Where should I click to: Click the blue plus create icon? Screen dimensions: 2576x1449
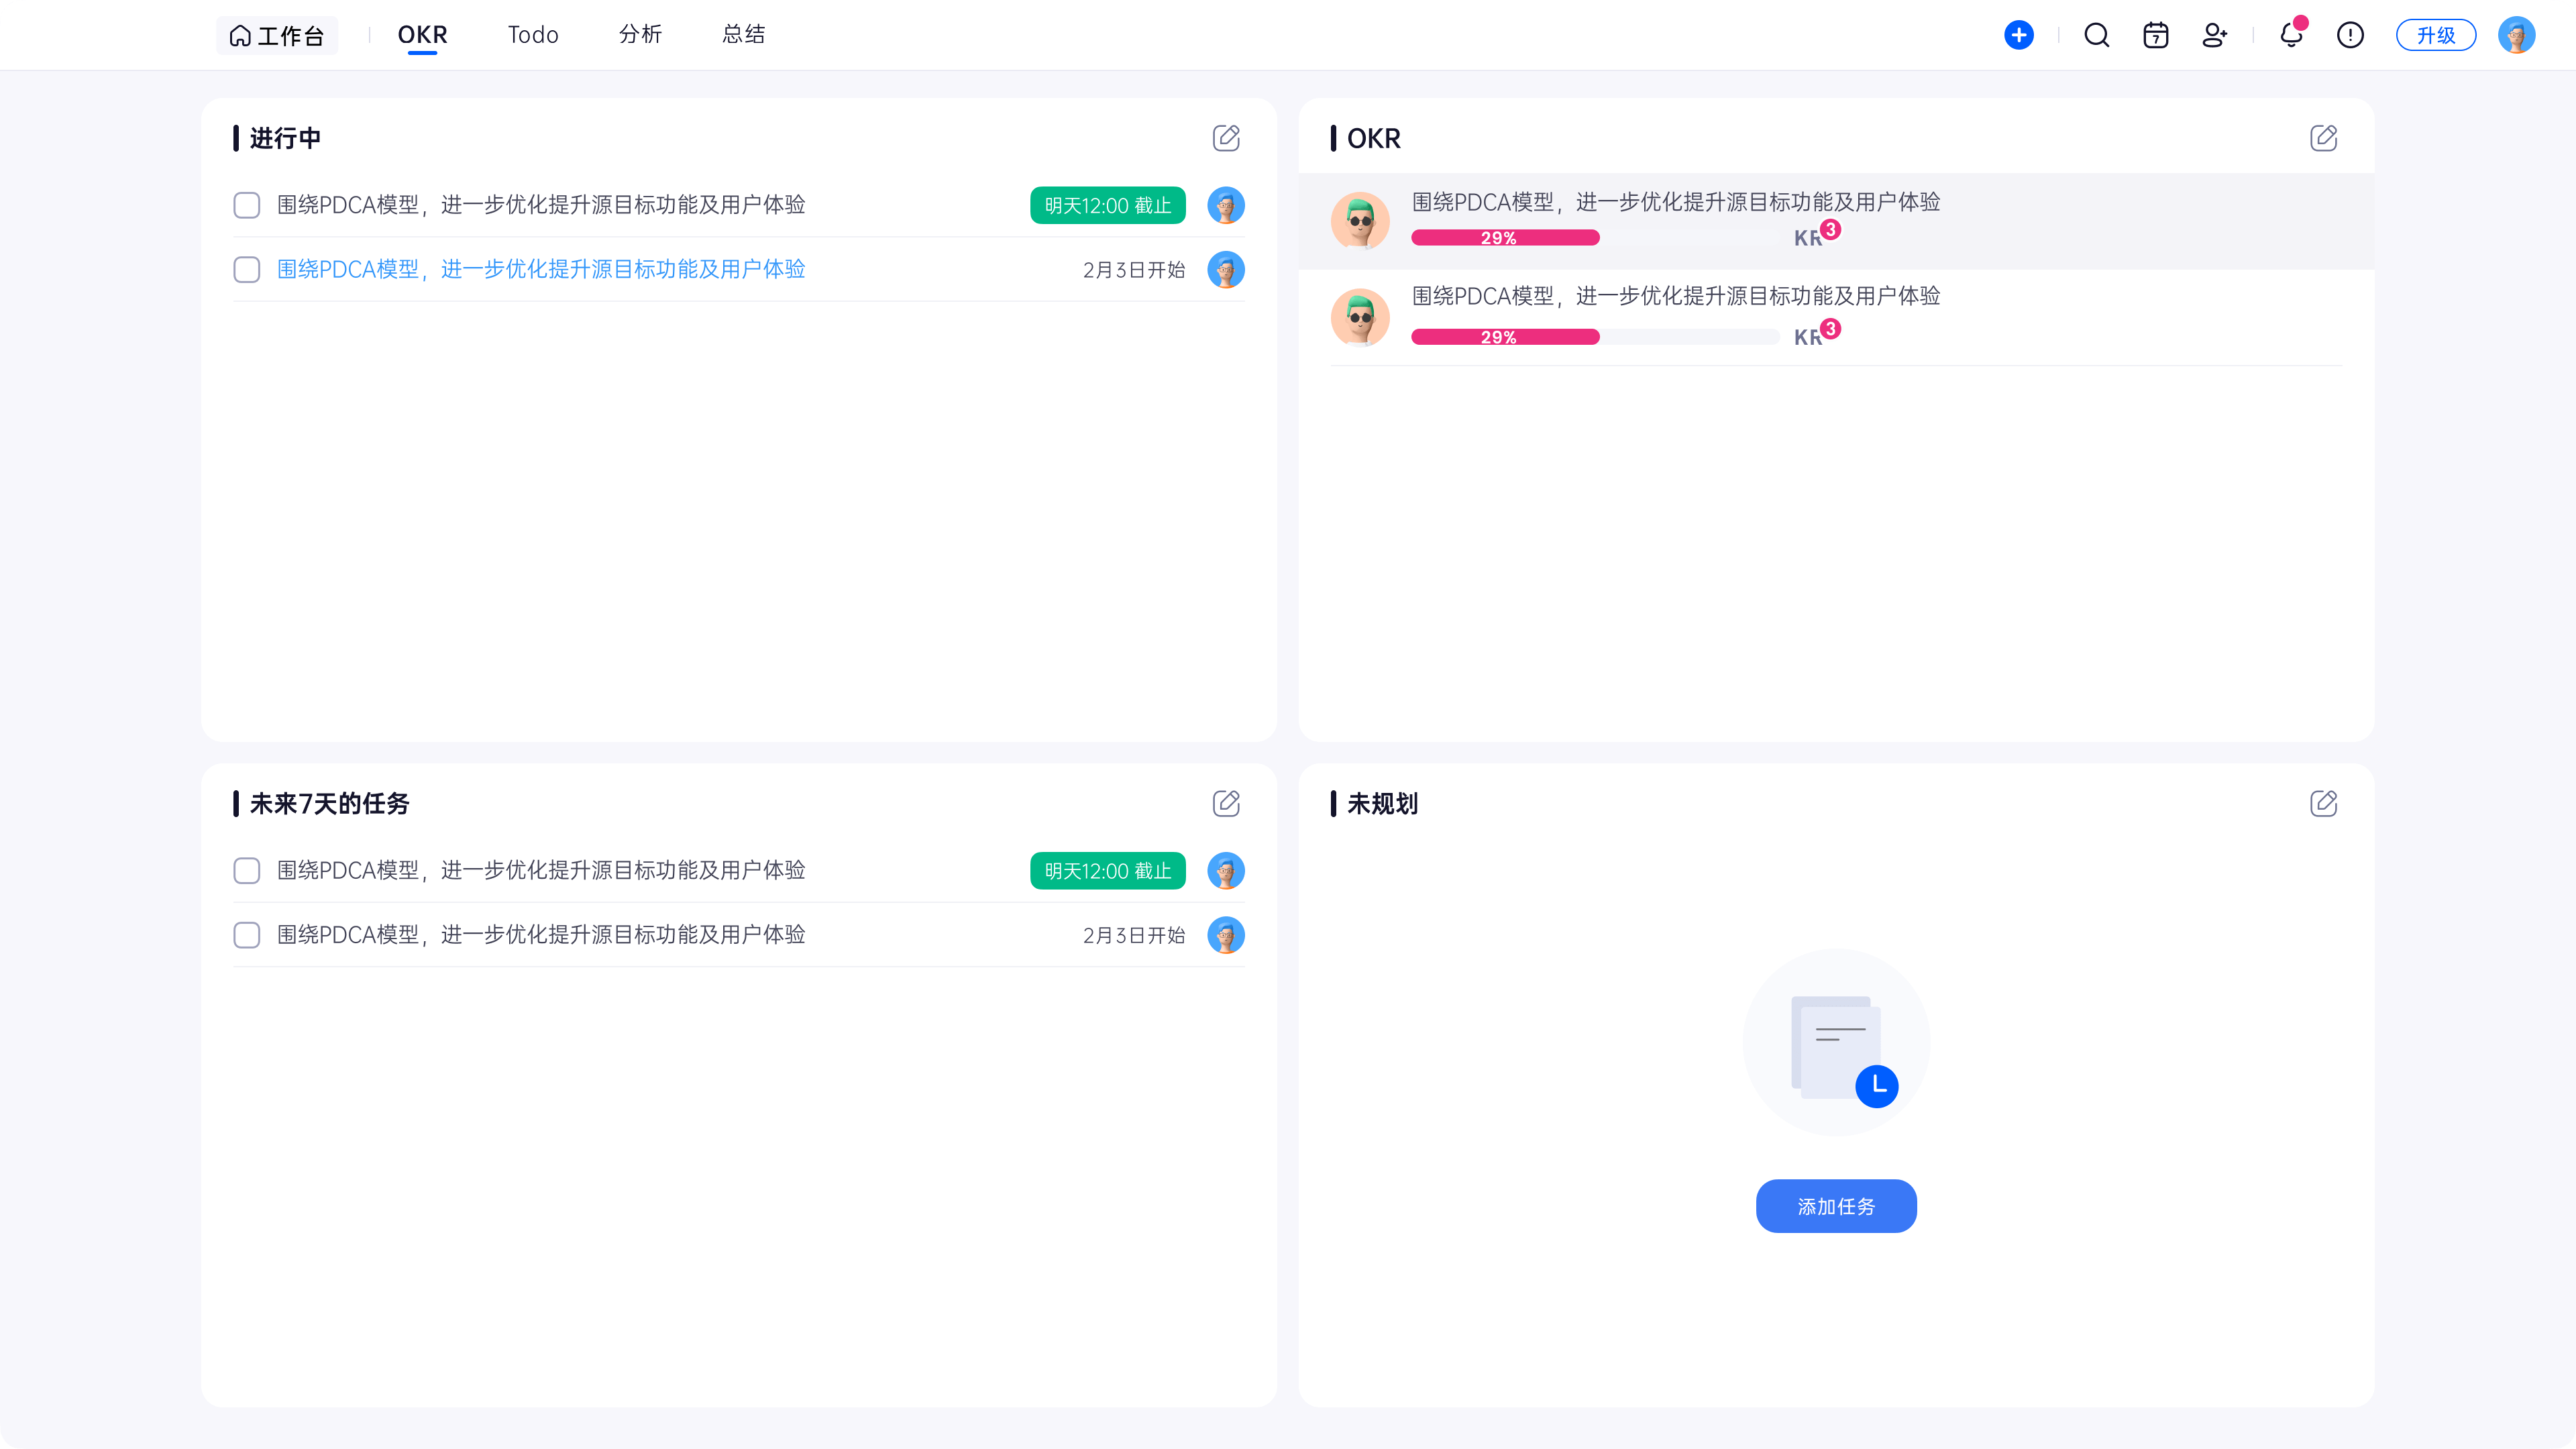tap(2018, 35)
